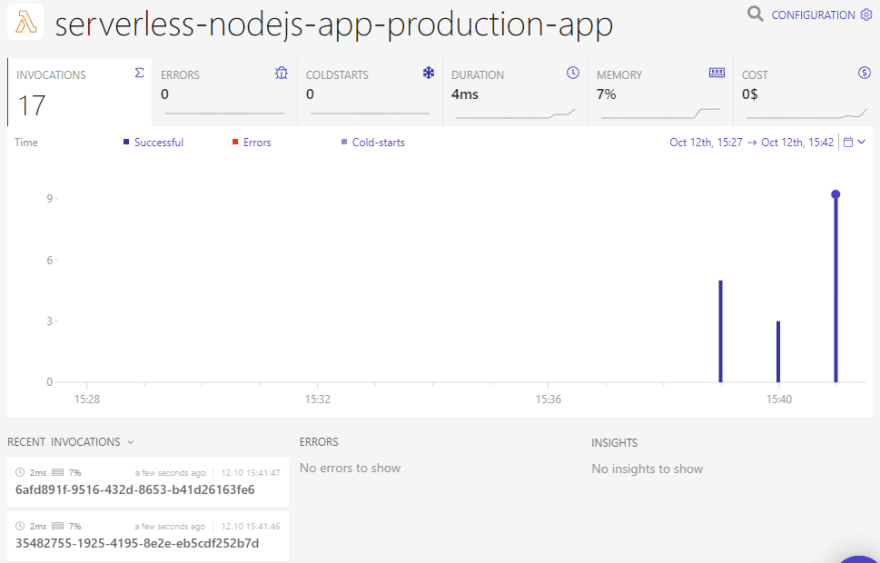
Task: Click the 'No insights to show' text
Action: (647, 469)
